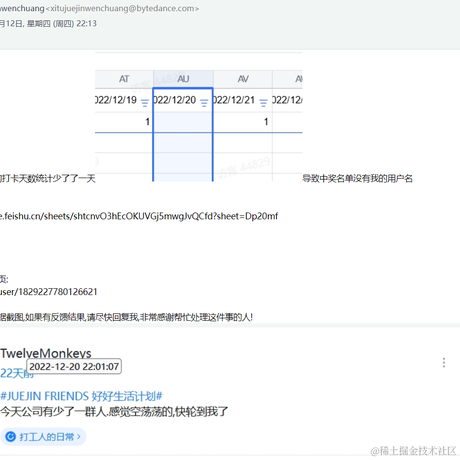Image resolution: width=460 pixels, height=460 pixels.
Task: Click the 2022-12-20 22:01:07 timestamp tooltip
Action: (x=74, y=367)
